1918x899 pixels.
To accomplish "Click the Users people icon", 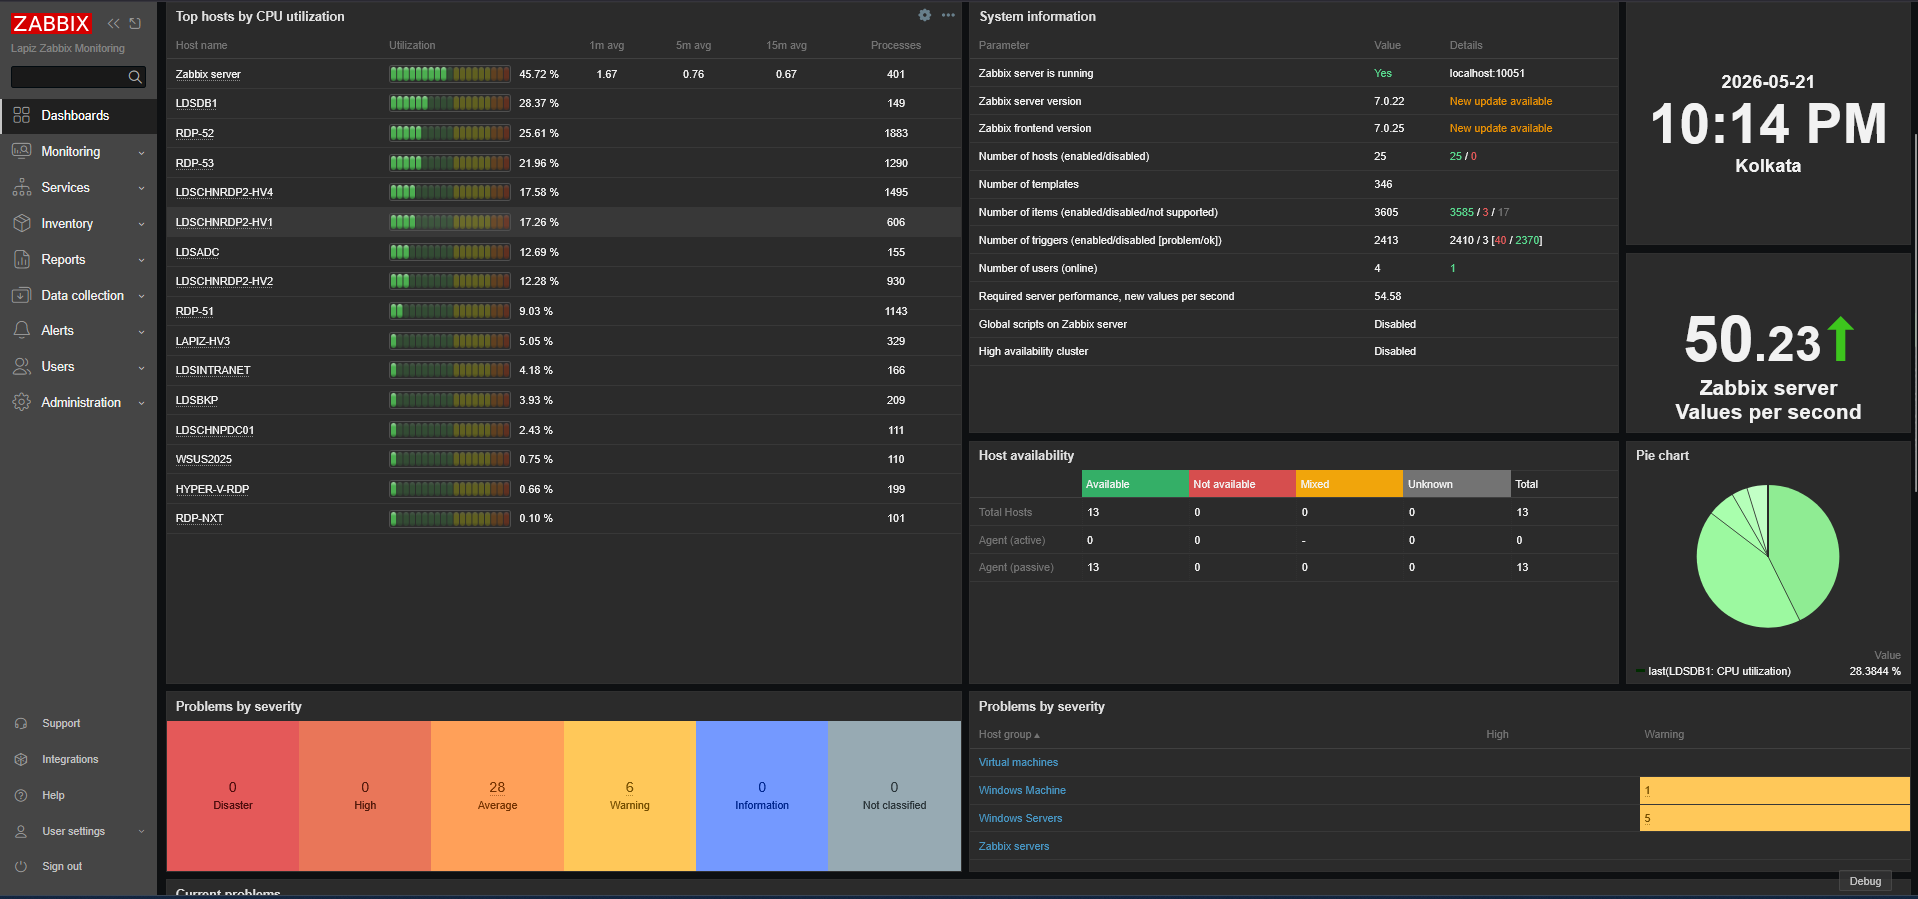I will tap(22, 366).
